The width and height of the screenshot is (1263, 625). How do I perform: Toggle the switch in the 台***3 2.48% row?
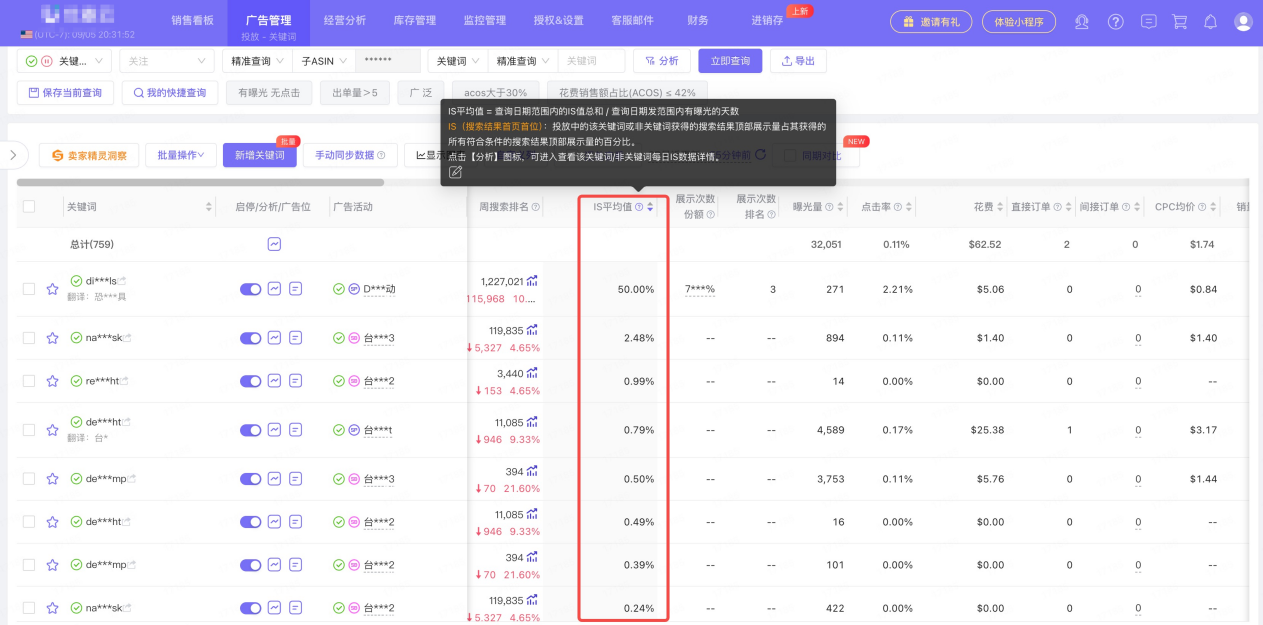click(x=250, y=338)
